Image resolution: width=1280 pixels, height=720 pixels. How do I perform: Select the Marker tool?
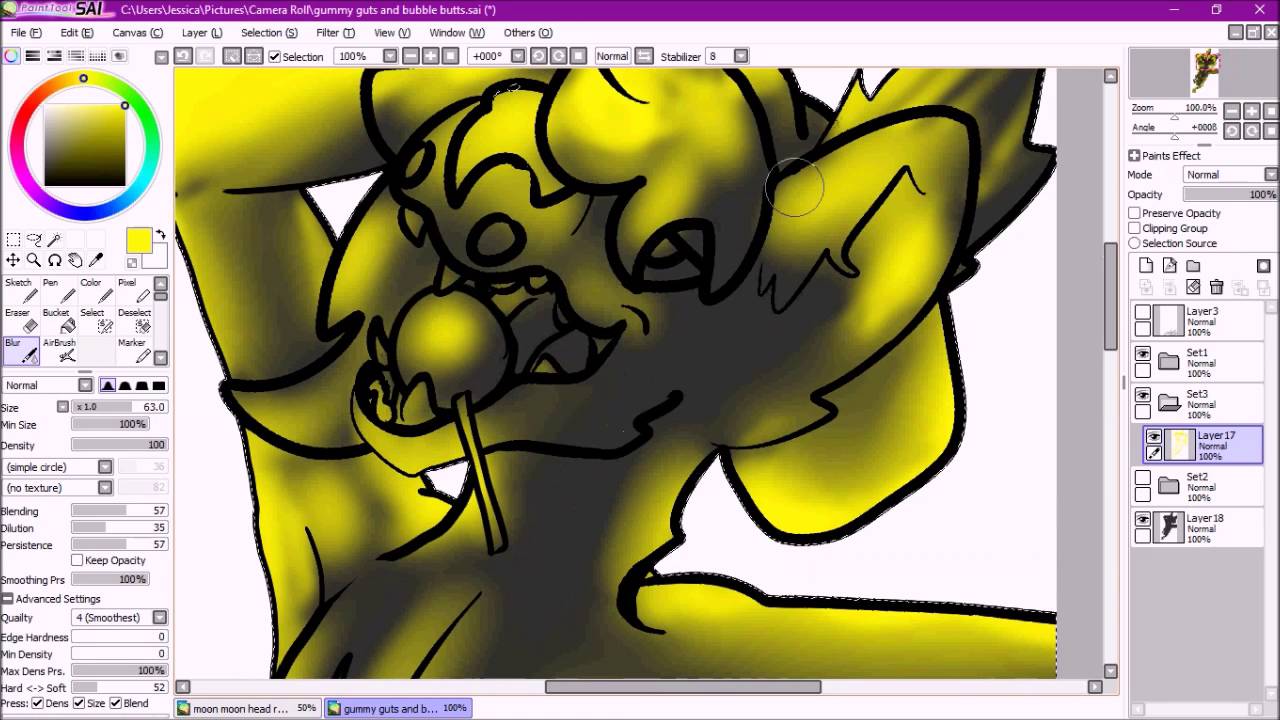[x=132, y=350]
